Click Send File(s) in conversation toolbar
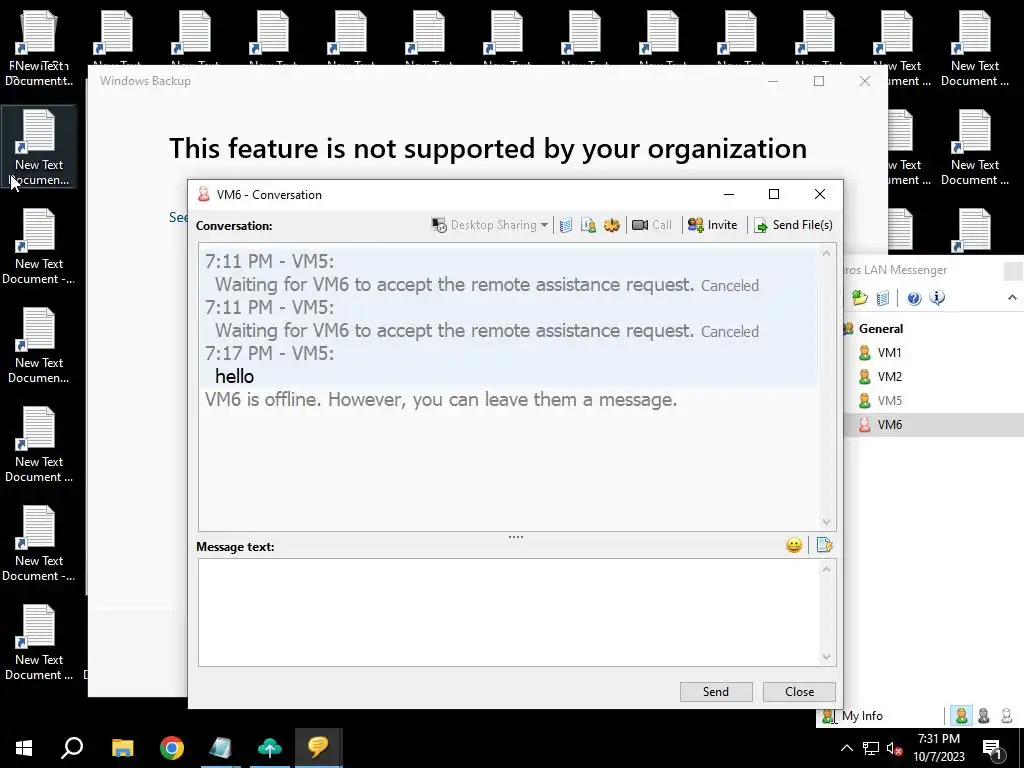Screen dimensions: 1024x768 coord(793,225)
